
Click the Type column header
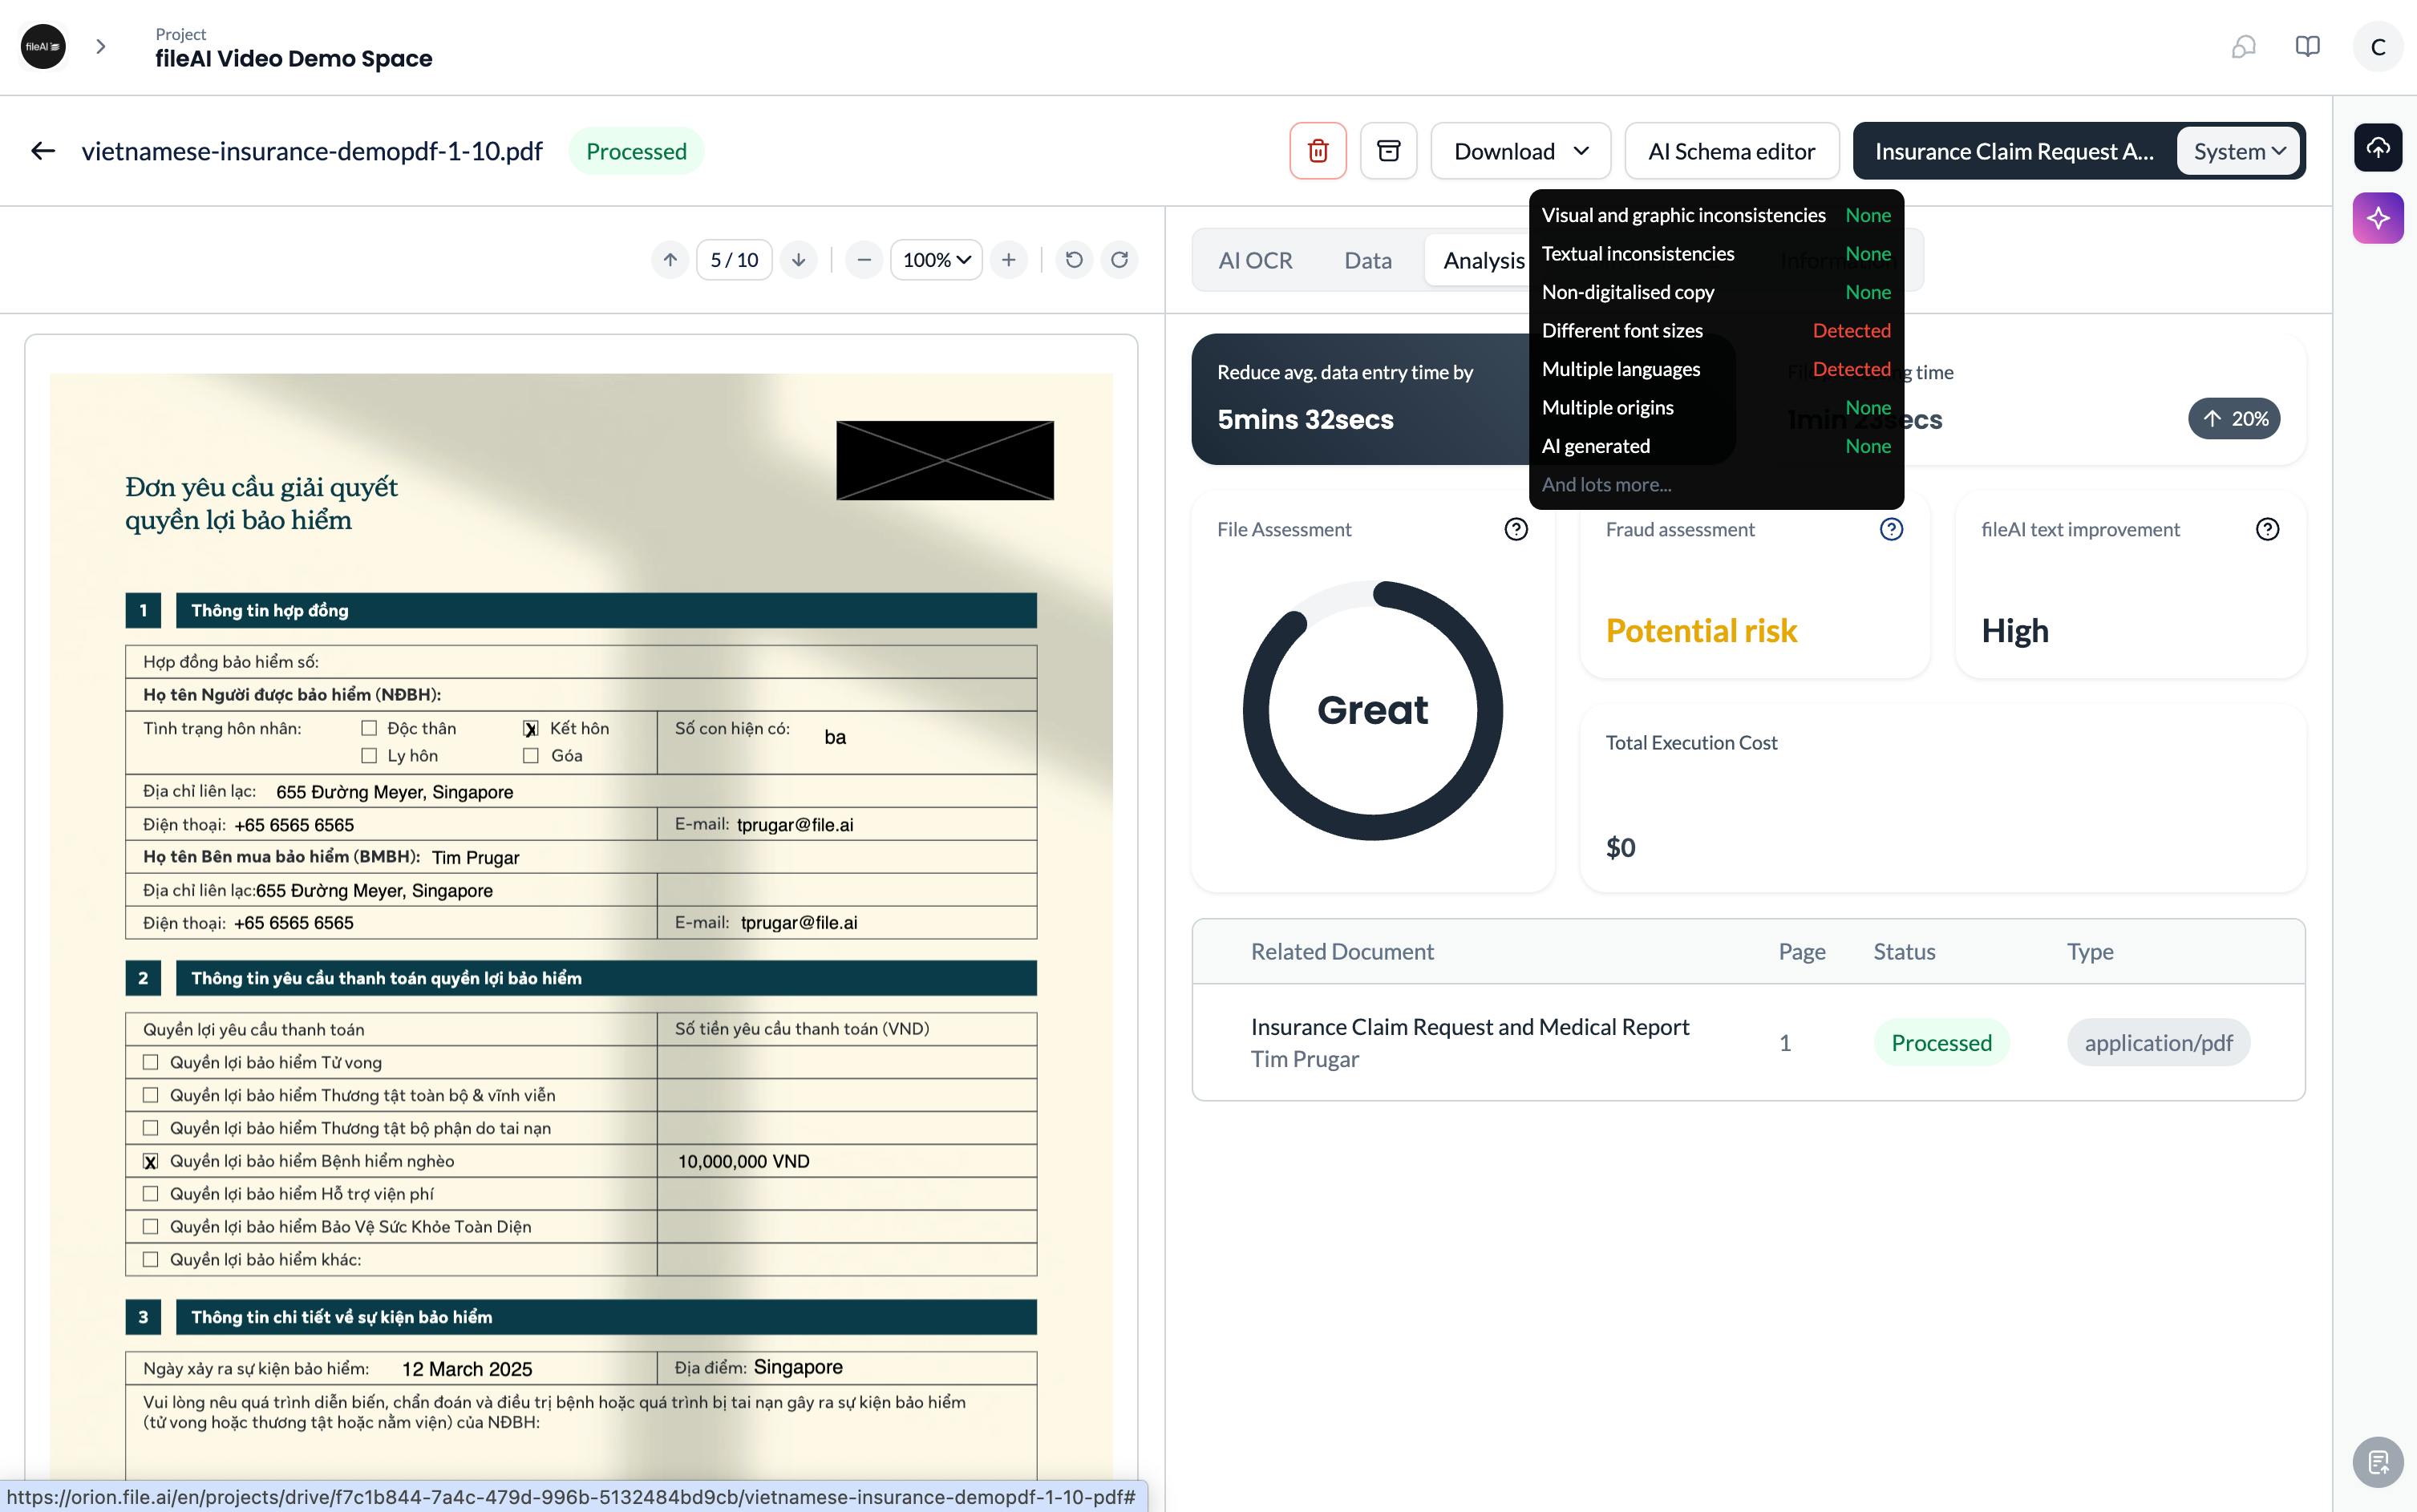pos(2090,952)
